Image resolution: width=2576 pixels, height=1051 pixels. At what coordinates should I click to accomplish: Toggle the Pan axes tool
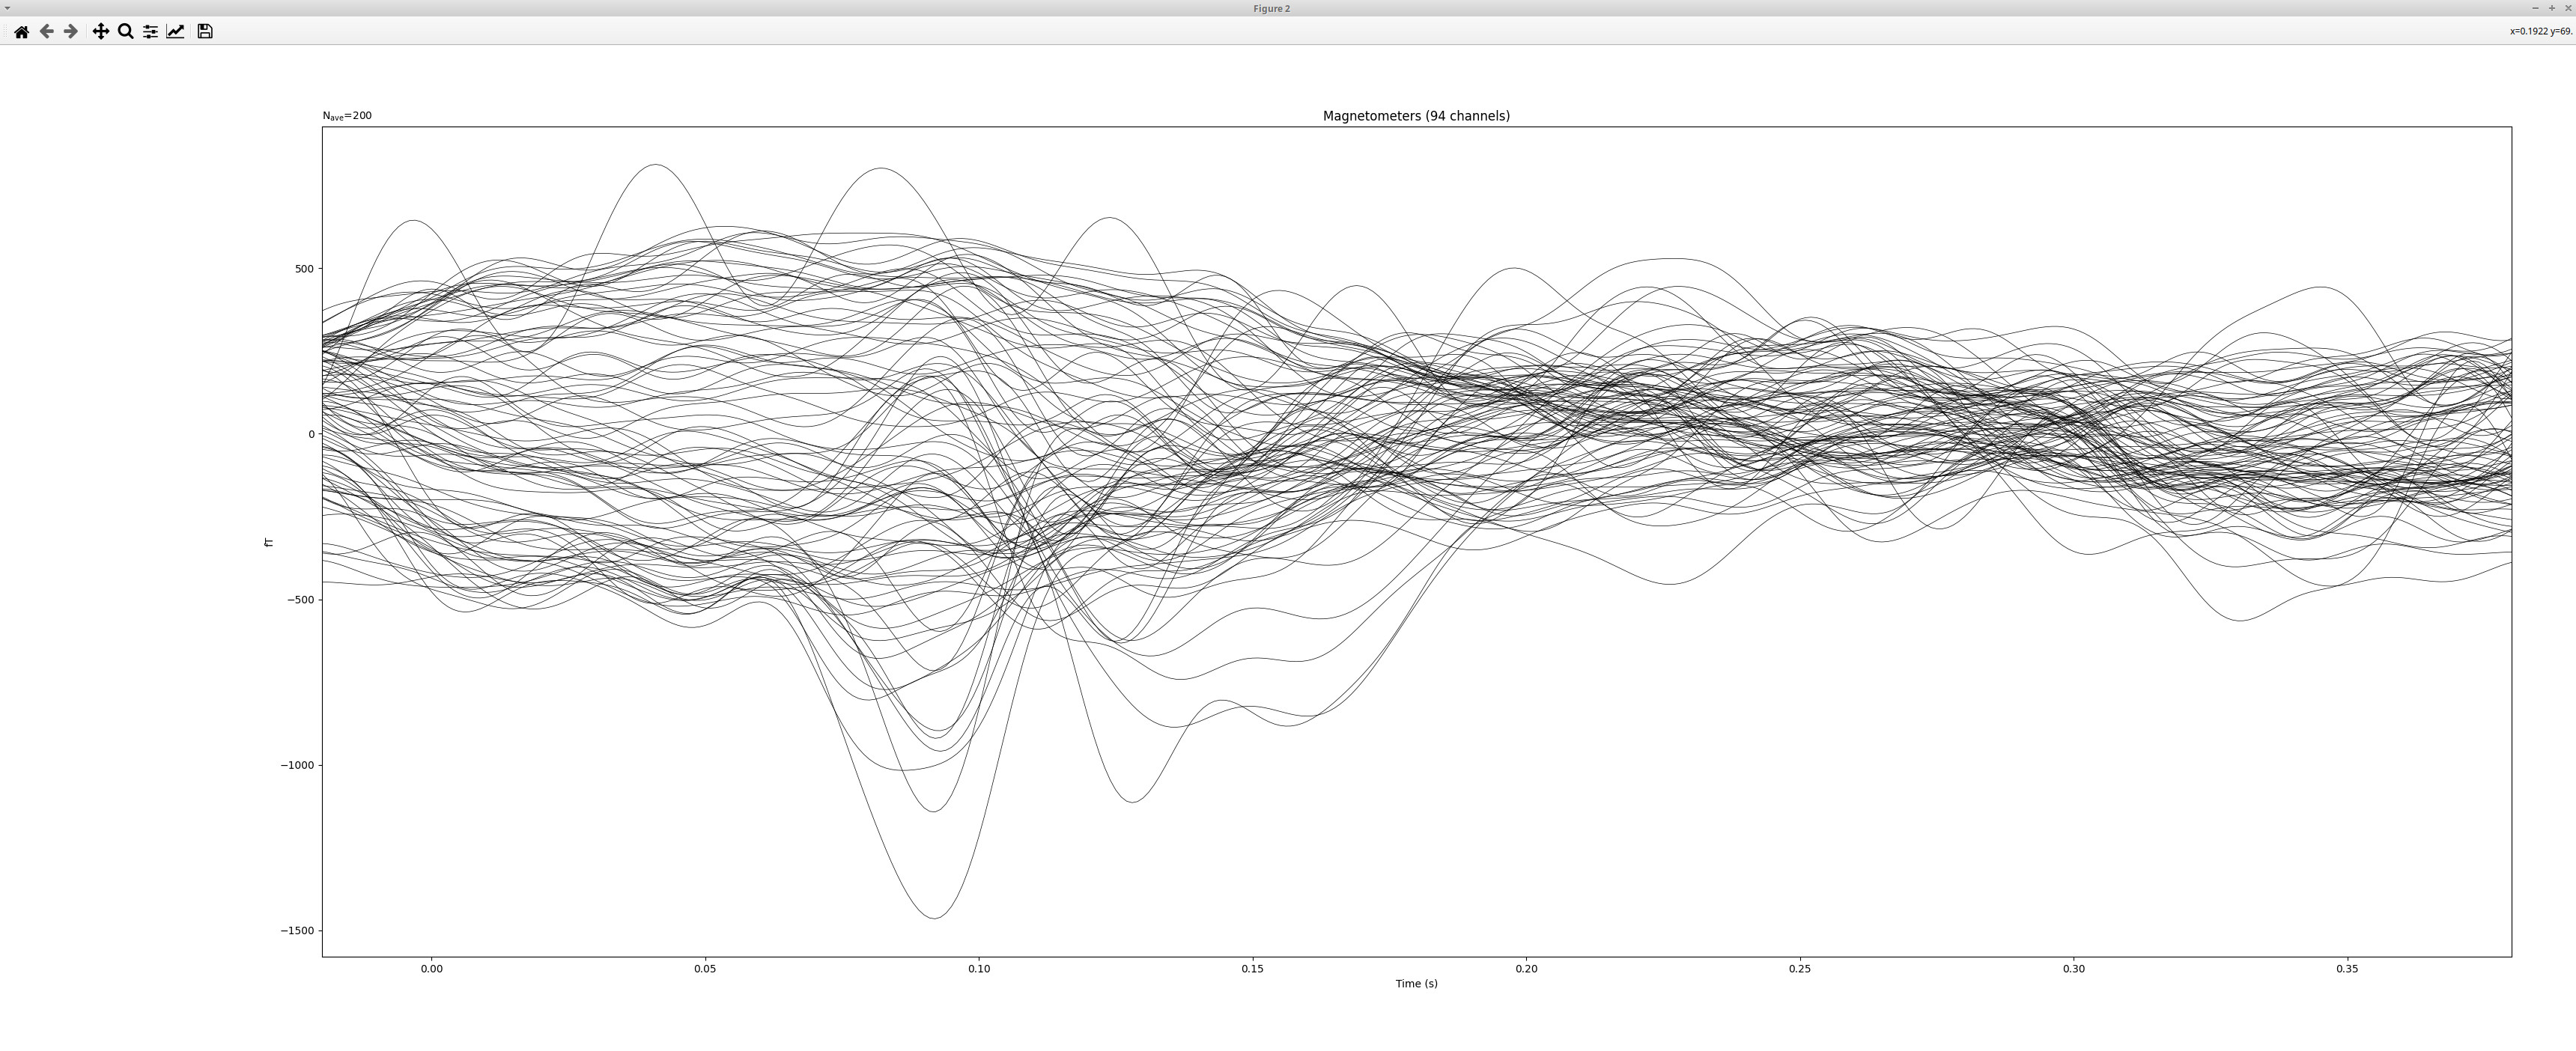pyautogui.click(x=100, y=32)
